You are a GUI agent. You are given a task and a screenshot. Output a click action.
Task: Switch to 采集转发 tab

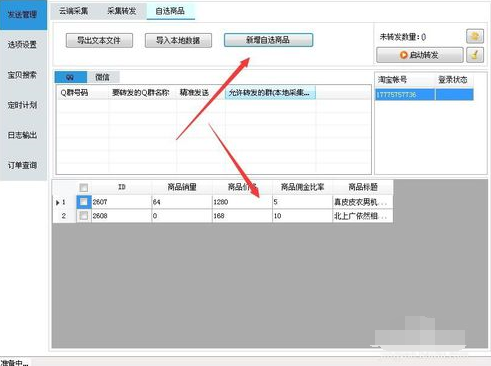coord(122,11)
